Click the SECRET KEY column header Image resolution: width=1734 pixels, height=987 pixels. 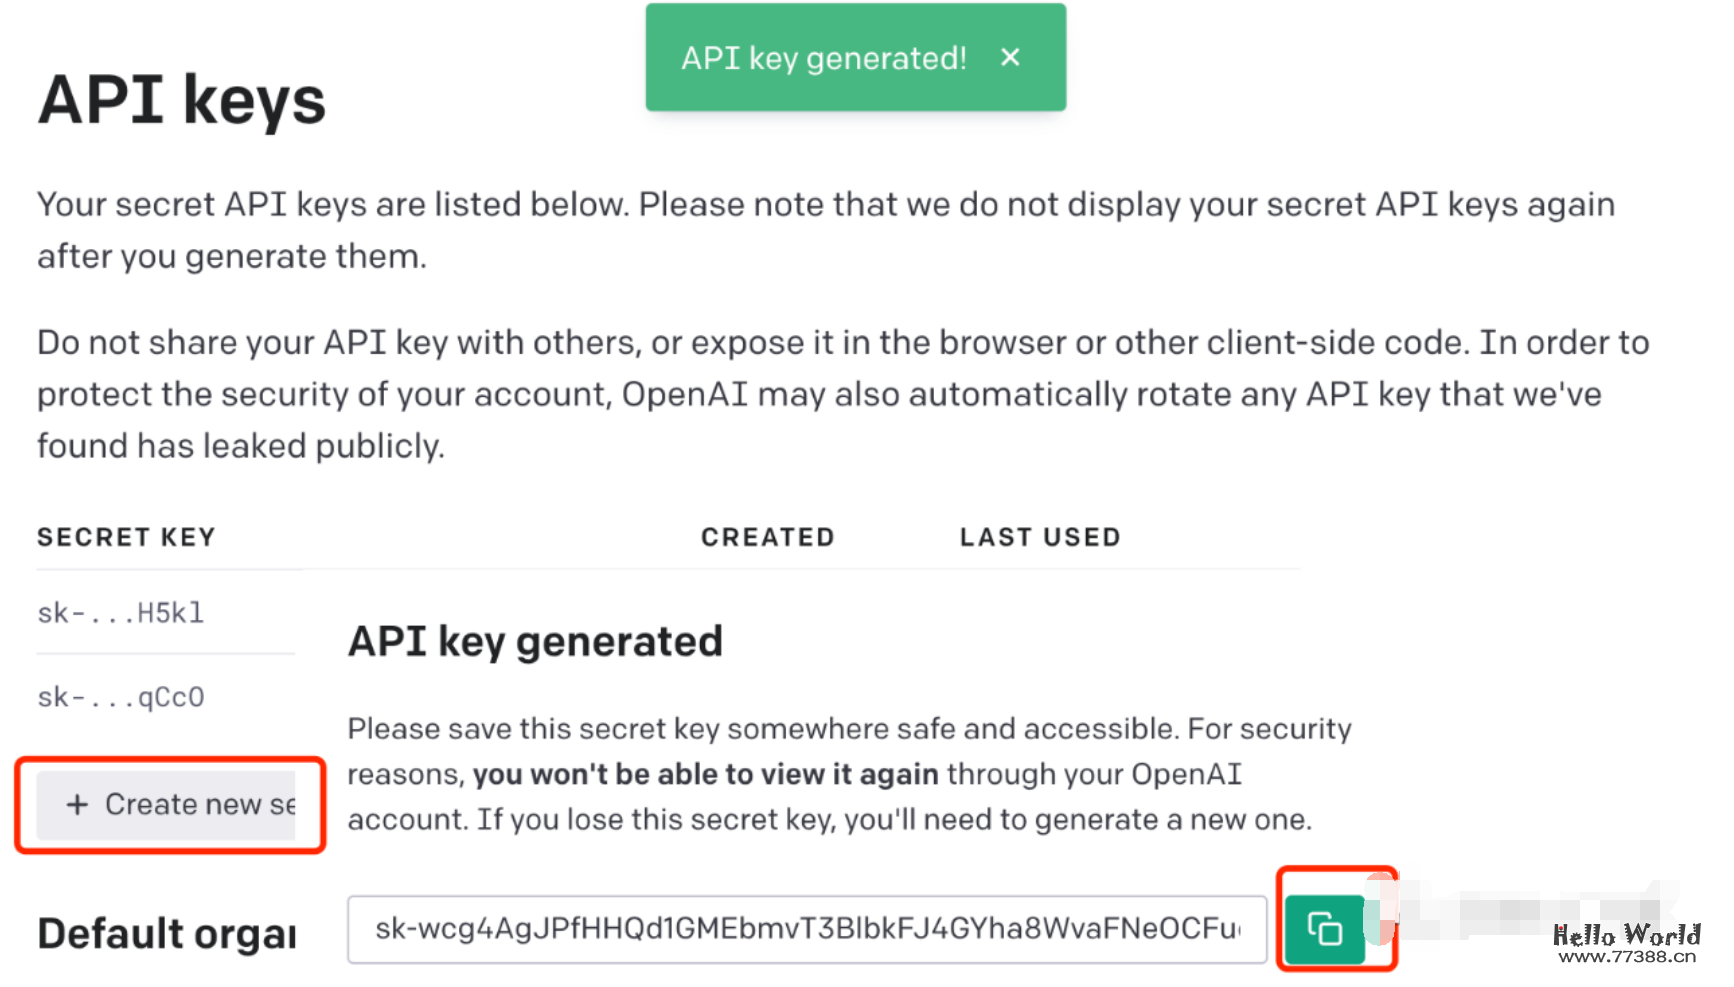[126, 538]
